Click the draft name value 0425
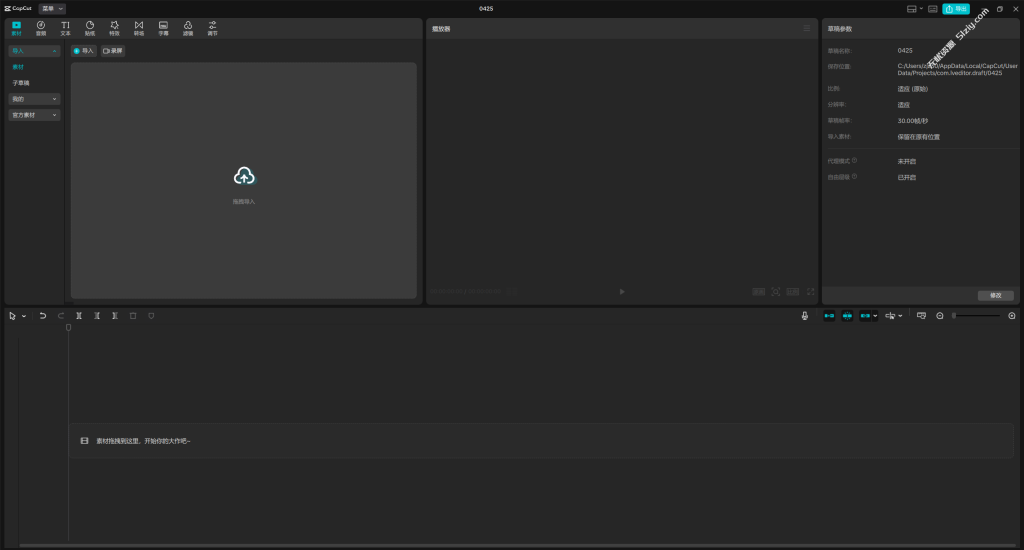 click(905, 51)
